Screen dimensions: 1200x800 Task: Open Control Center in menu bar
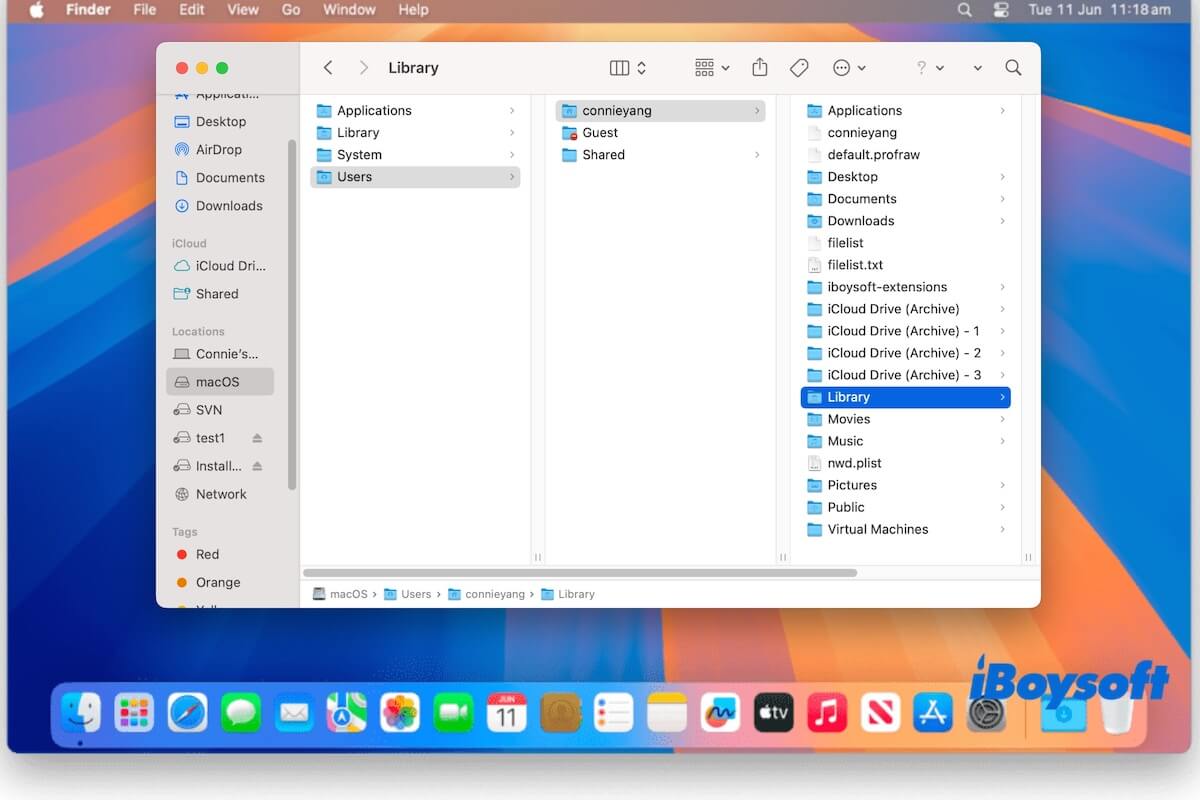coord(1002,10)
